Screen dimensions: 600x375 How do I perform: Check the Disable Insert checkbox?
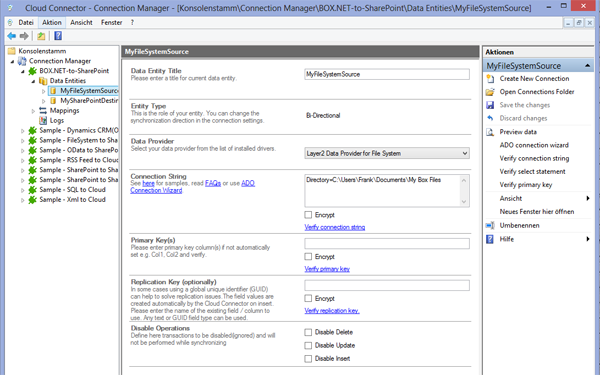(308, 359)
